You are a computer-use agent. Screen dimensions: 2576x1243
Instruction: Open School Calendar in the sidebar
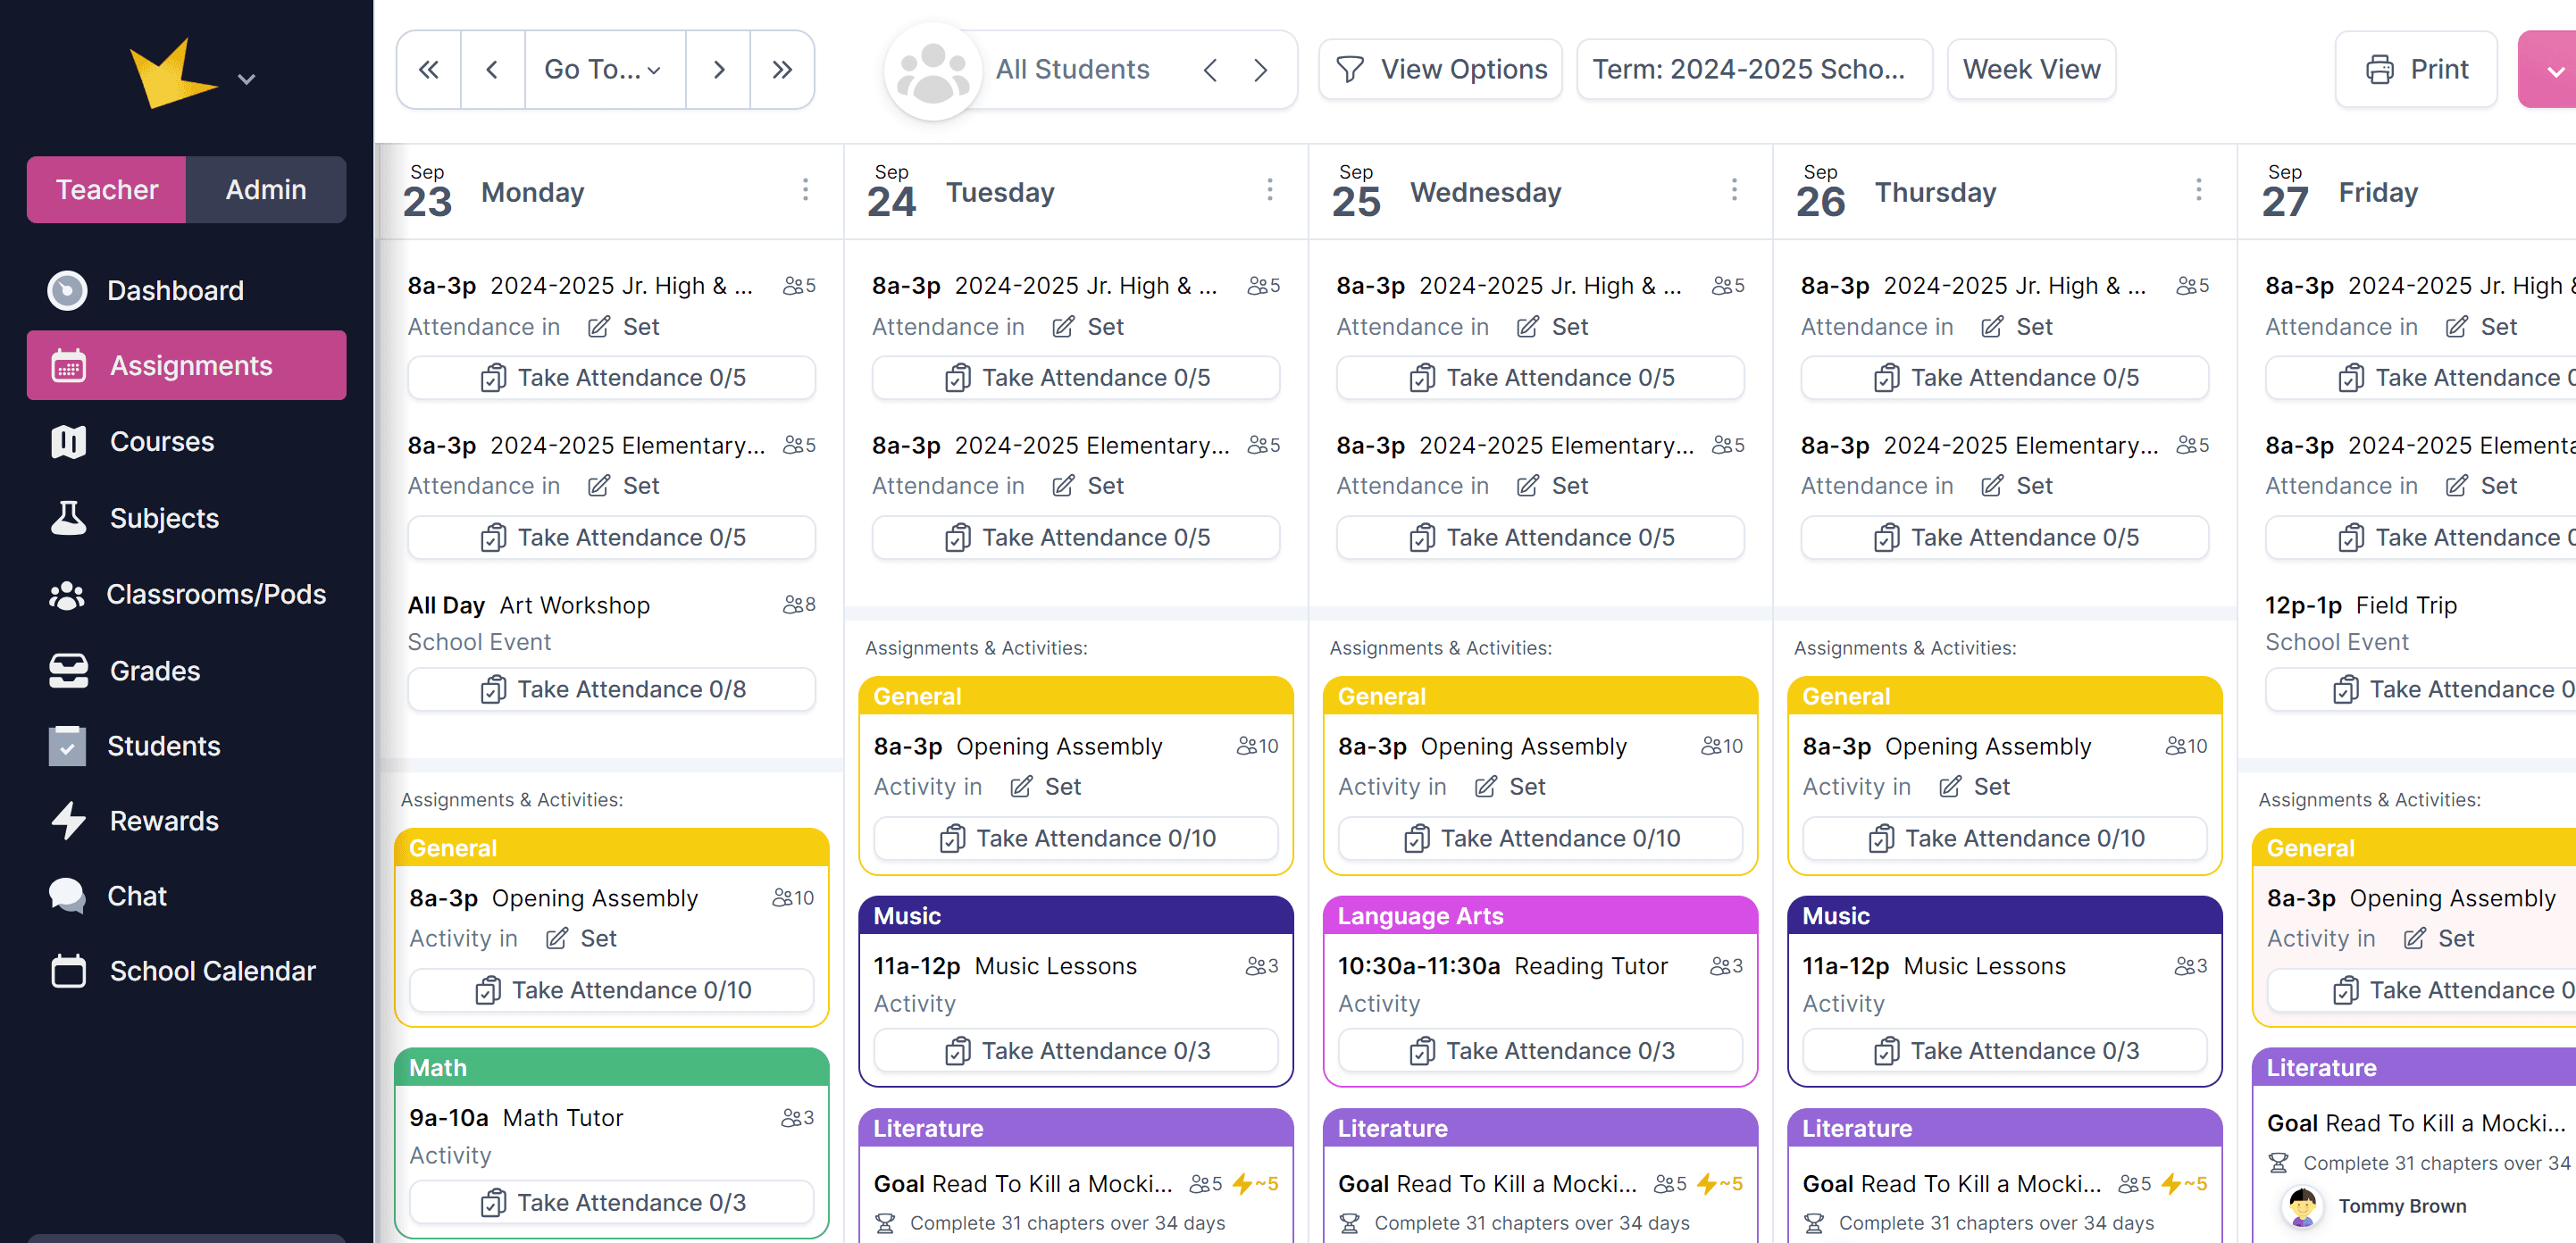click(x=212, y=970)
